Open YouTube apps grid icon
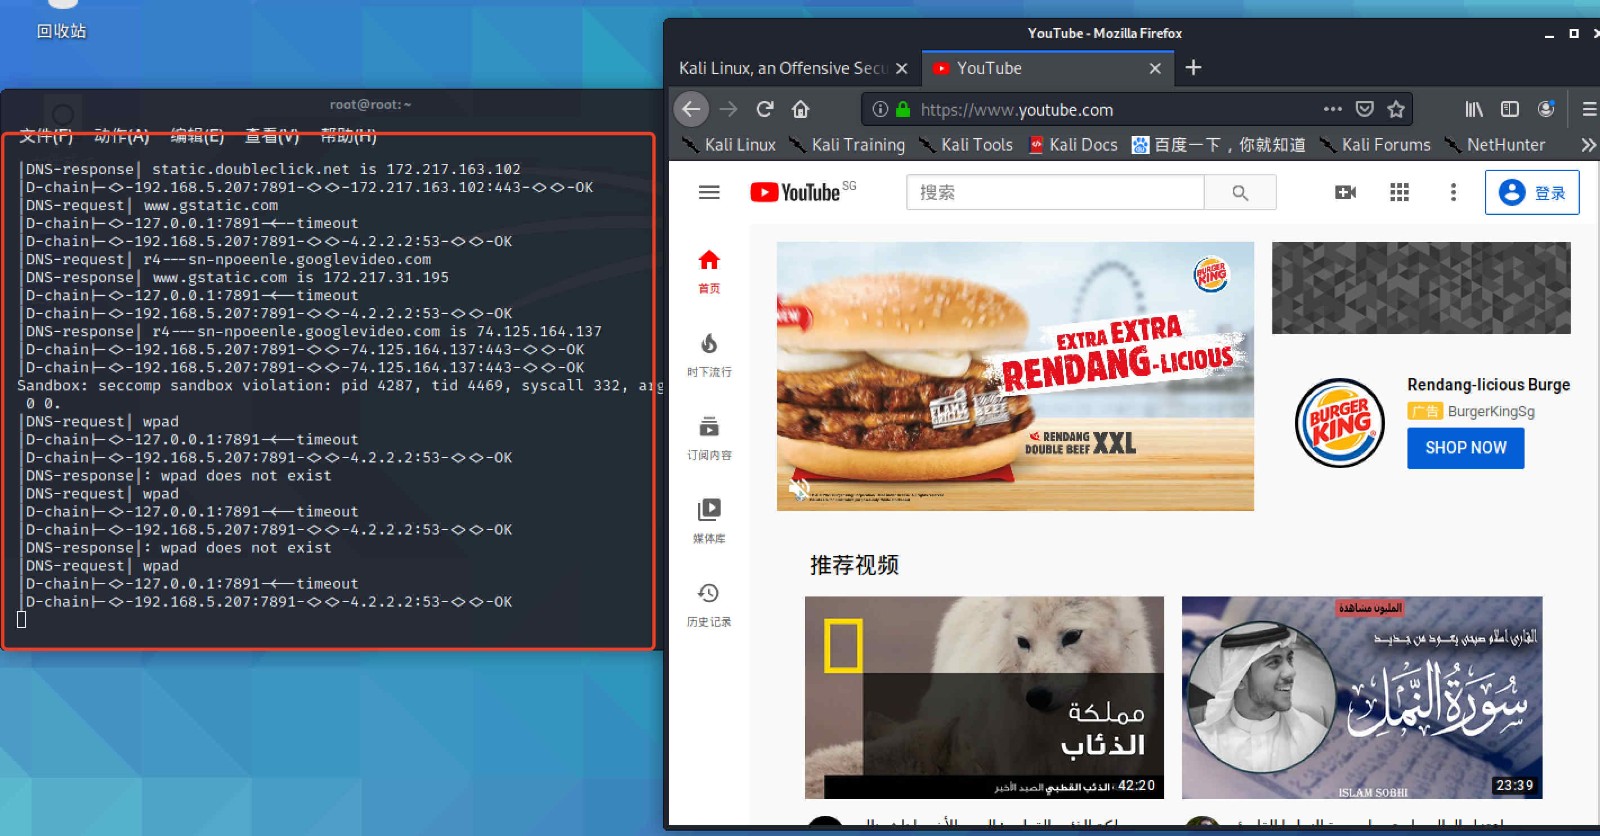Image resolution: width=1600 pixels, height=836 pixels. [x=1400, y=192]
